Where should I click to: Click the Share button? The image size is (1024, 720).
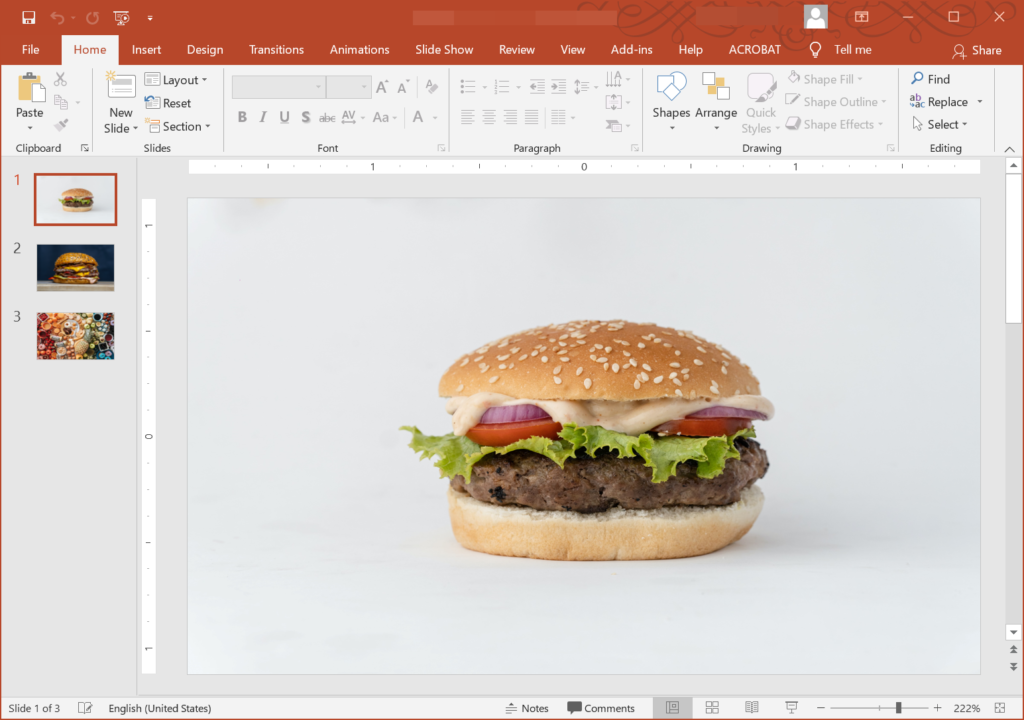pos(977,50)
